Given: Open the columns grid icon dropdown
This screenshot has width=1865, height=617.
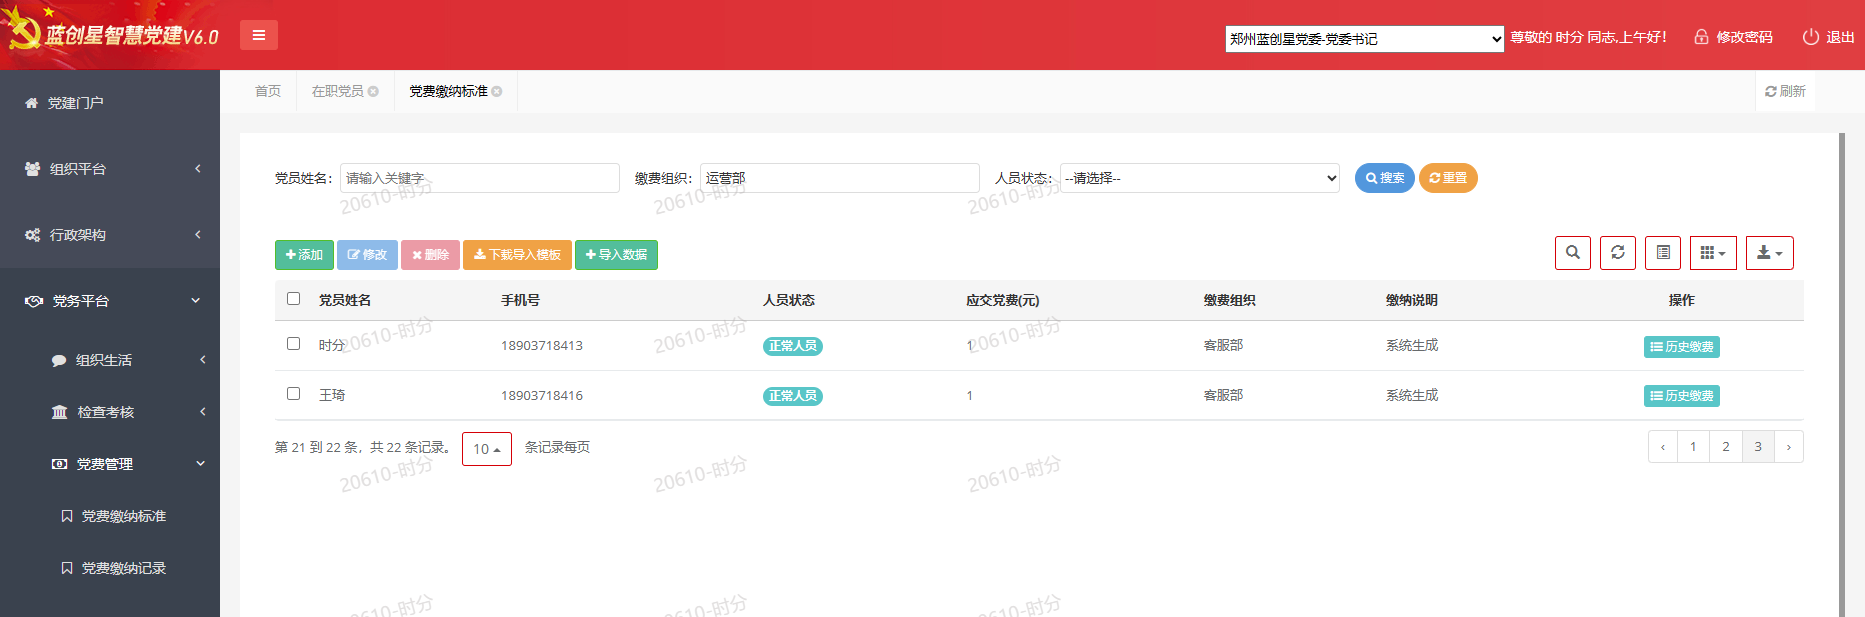Looking at the screenshot, I should pyautogui.click(x=1713, y=253).
